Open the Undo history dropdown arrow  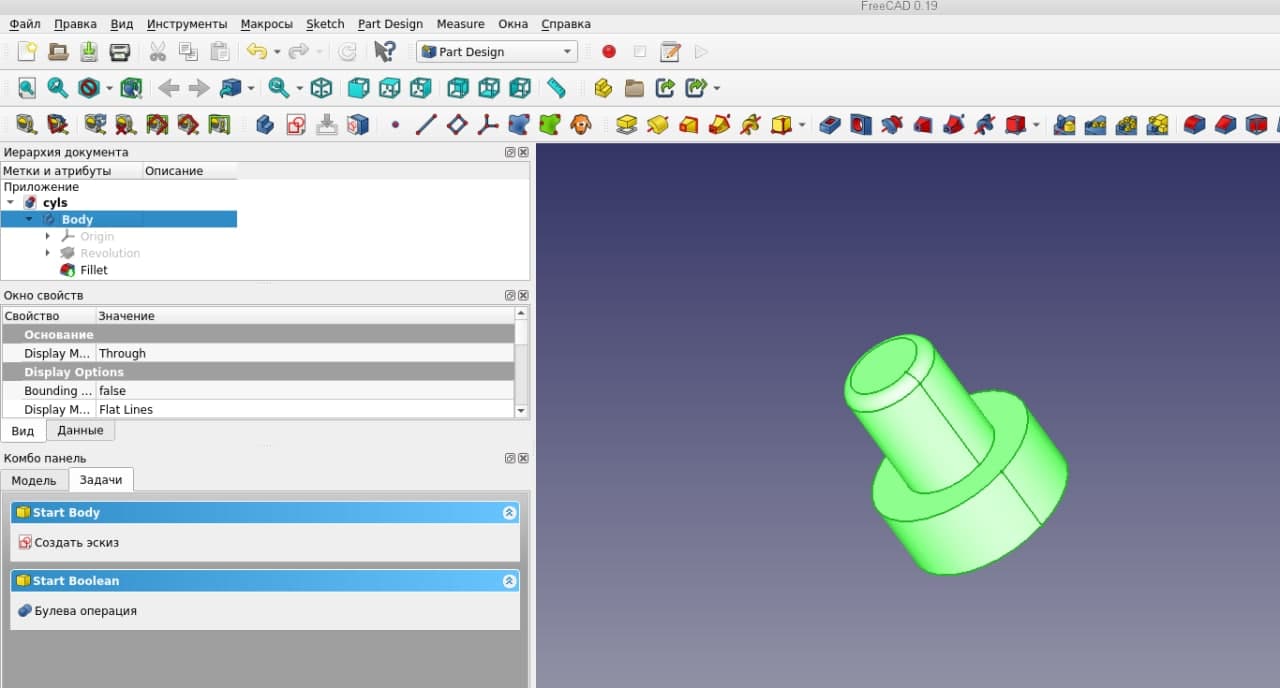click(277, 51)
